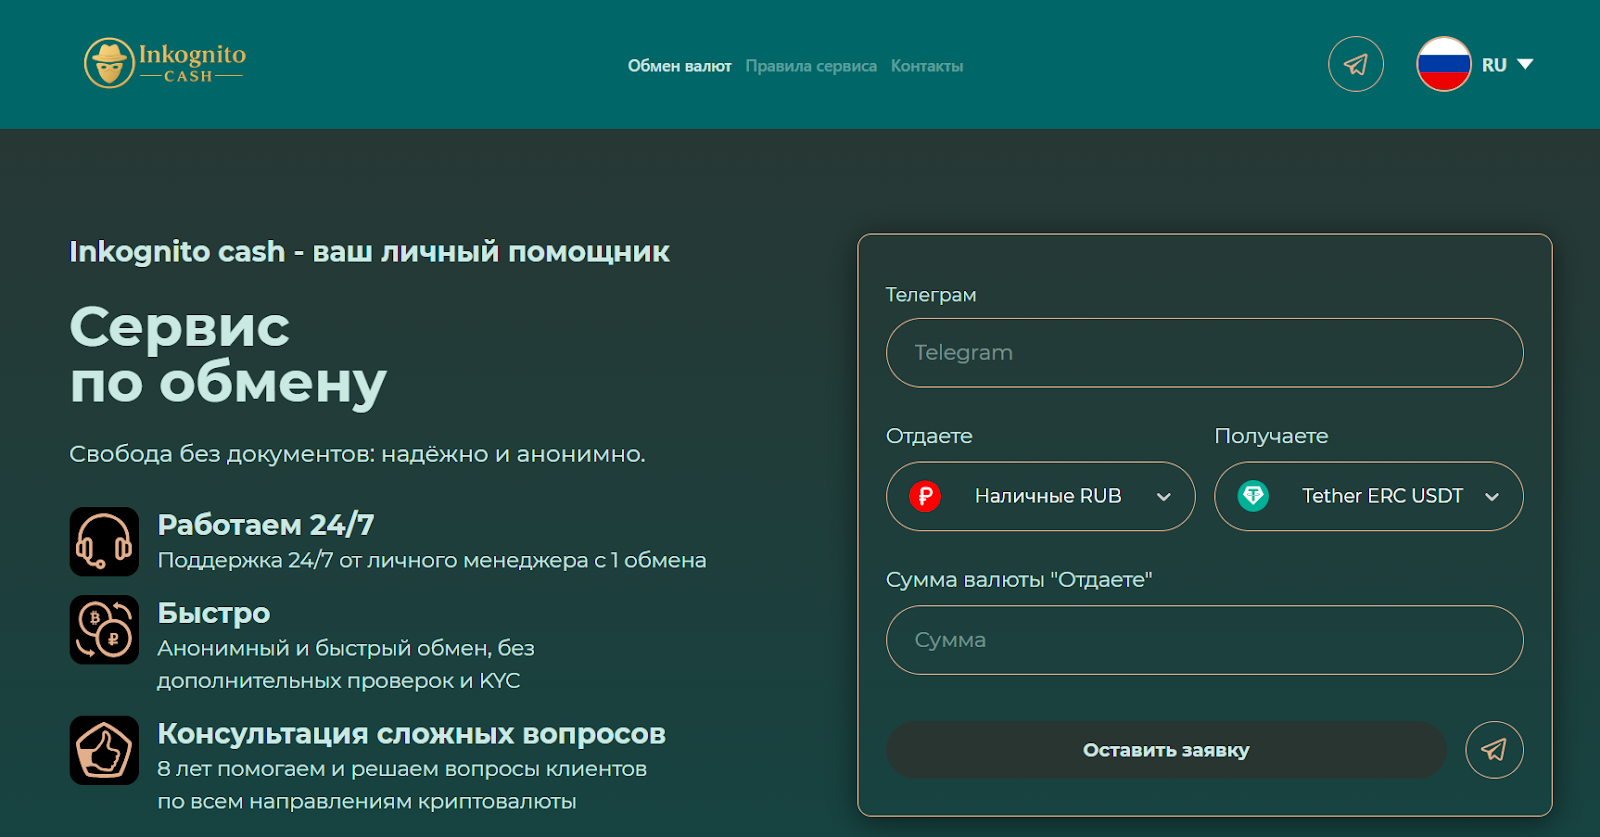This screenshot has height=837, width=1600.
Task: Click the red ruble currency icon
Action: point(925,496)
